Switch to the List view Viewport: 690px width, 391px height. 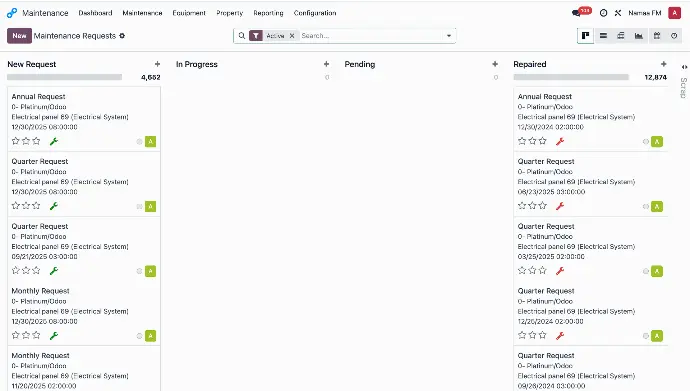click(x=603, y=36)
